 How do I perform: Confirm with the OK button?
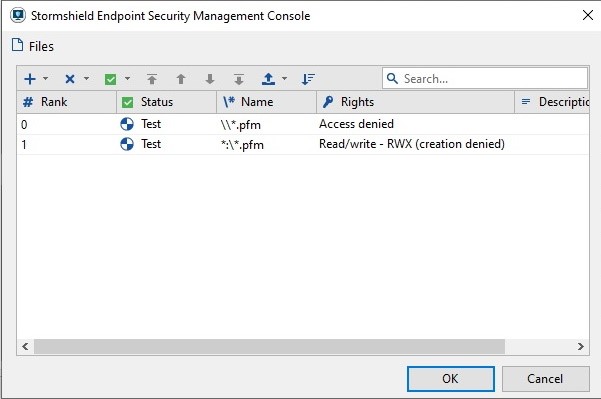[450, 379]
